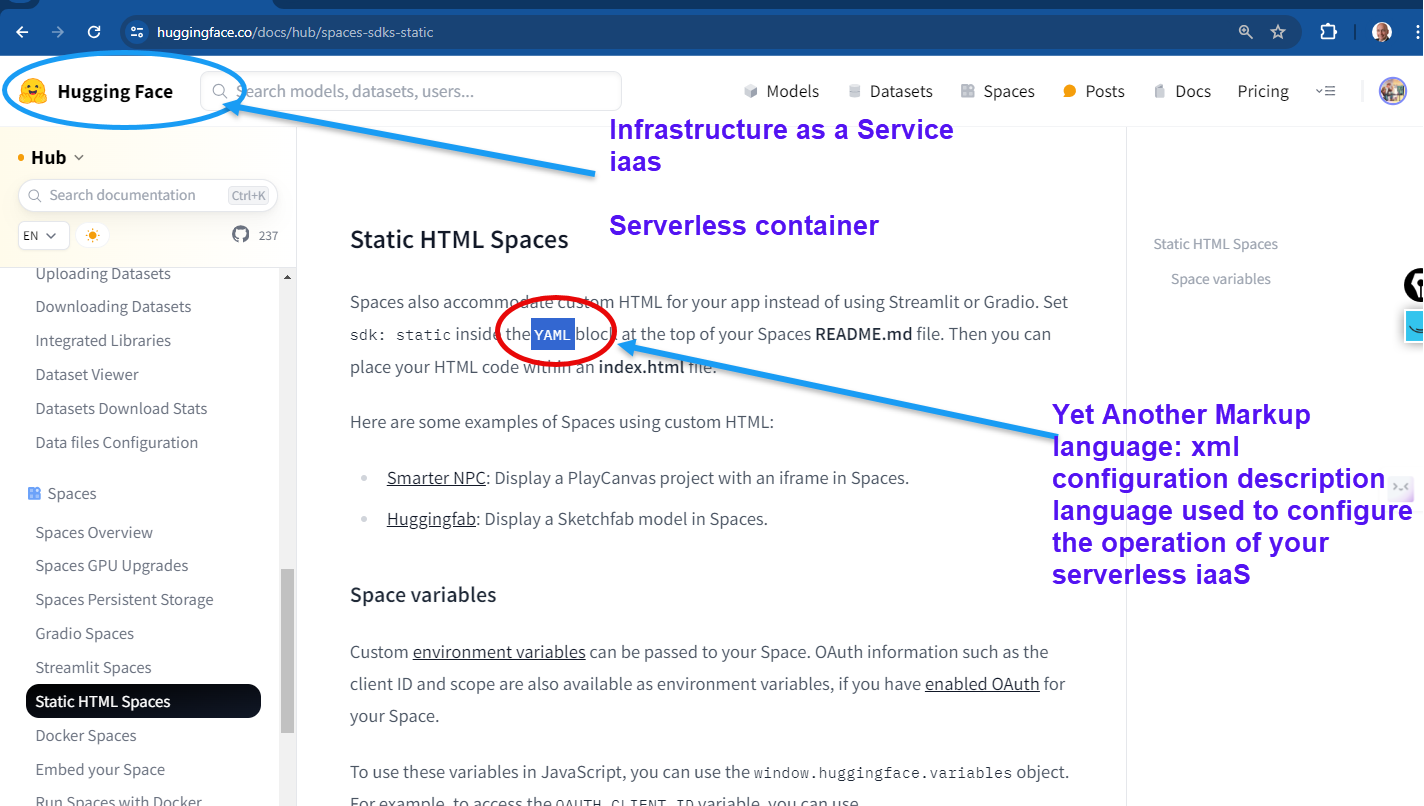Expand the Hub documentation selector

pos(51,157)
